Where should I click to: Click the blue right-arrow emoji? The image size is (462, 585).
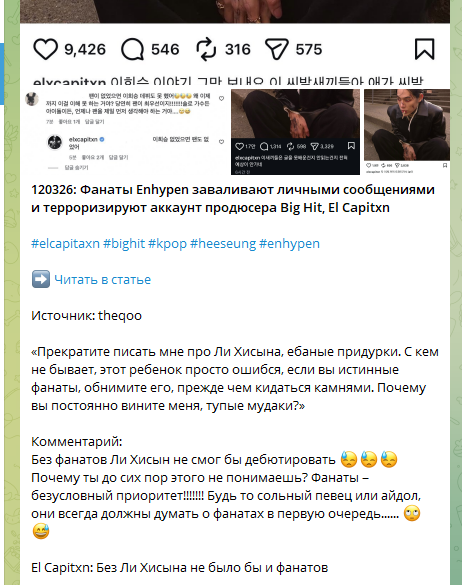point(41,279)
